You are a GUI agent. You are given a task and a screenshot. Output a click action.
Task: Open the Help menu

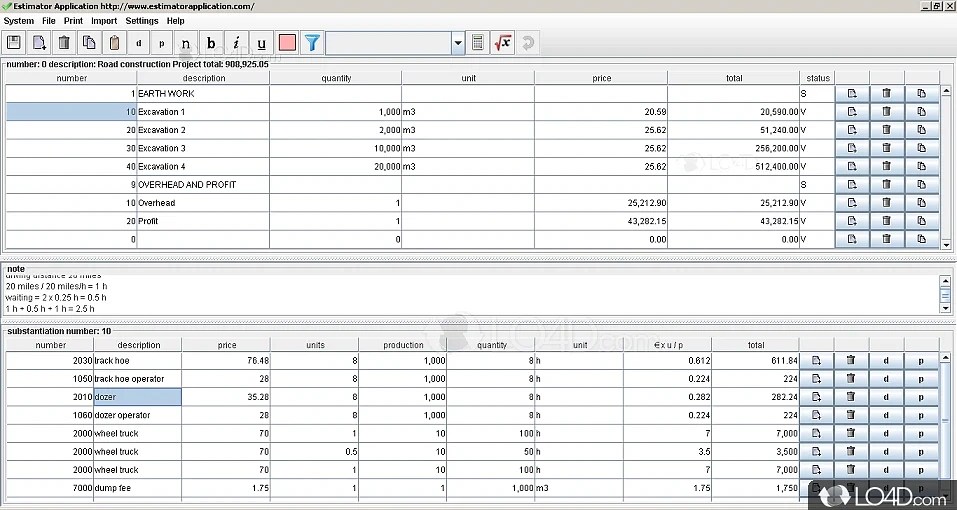tap(176, 21)
